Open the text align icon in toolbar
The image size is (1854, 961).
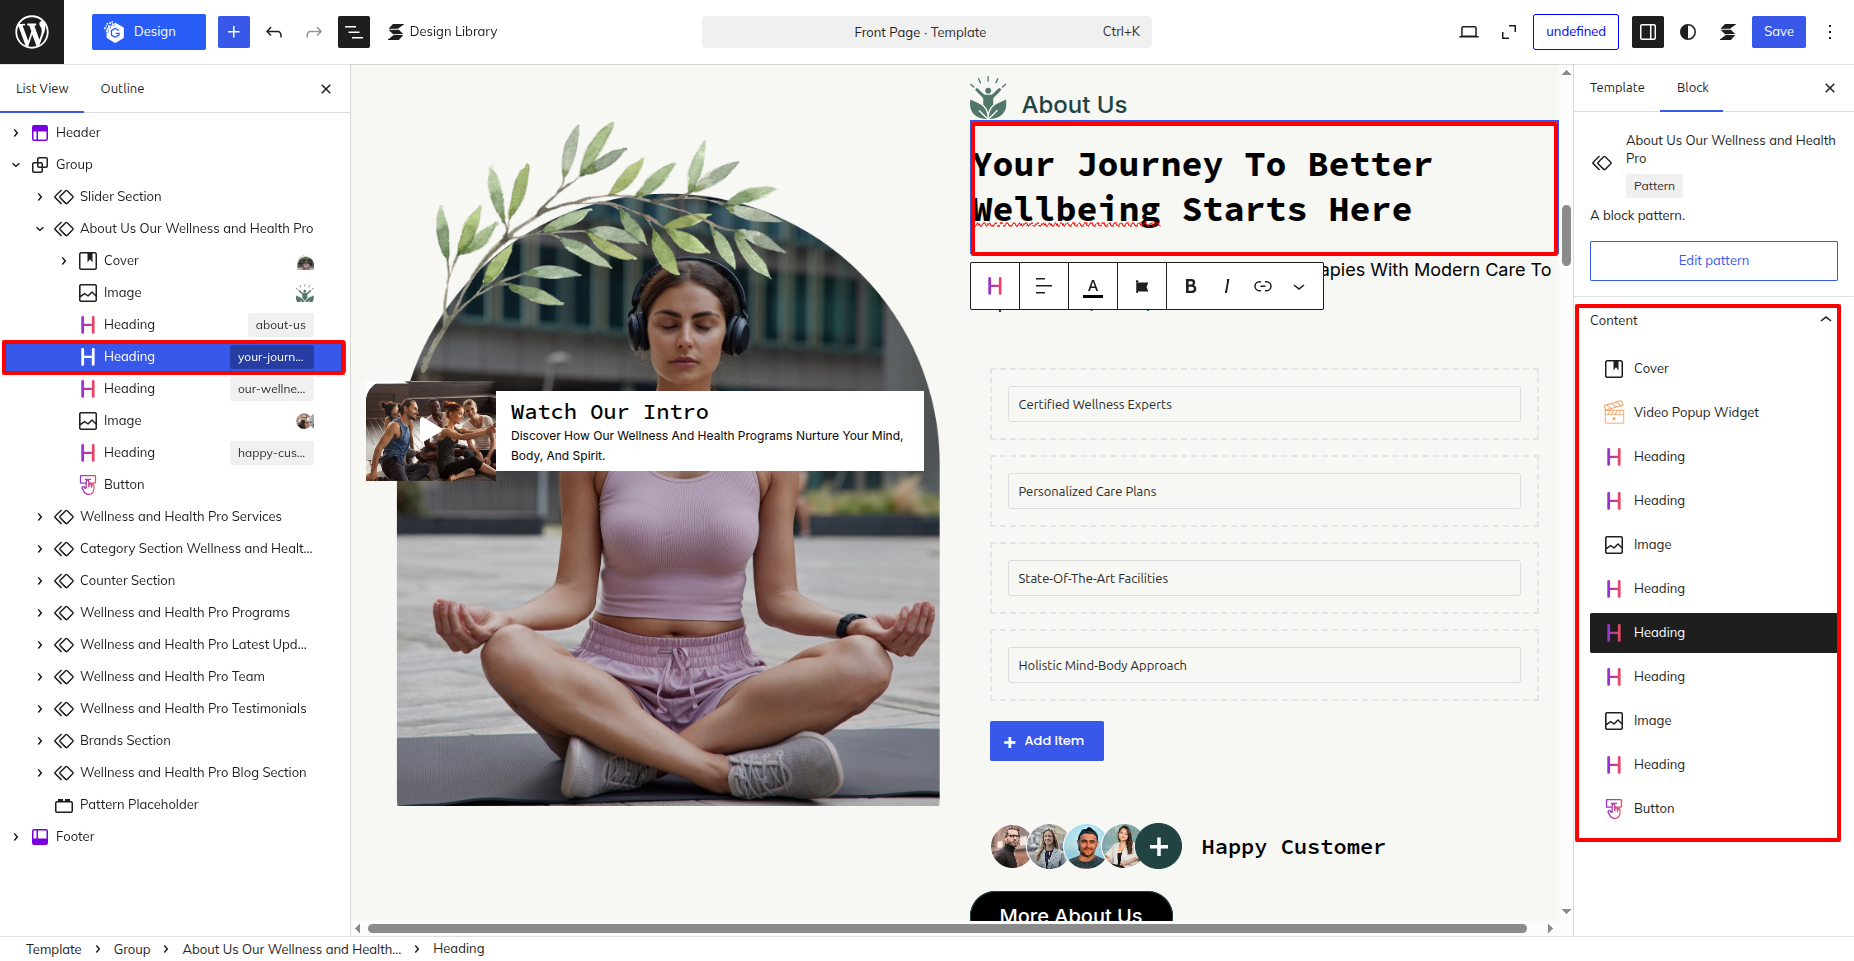click(x=1044, y=286)
